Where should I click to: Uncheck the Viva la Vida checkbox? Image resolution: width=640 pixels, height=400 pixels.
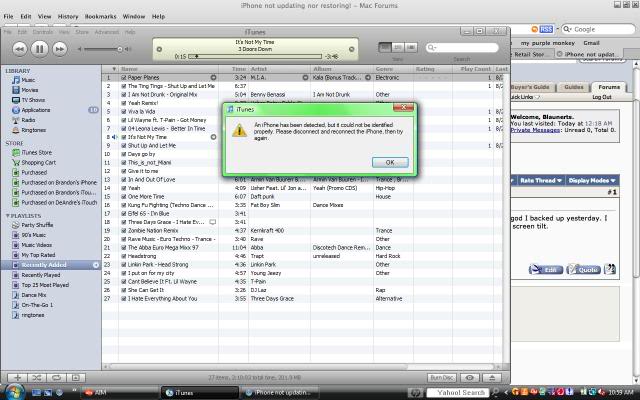[x=123, y=111]
